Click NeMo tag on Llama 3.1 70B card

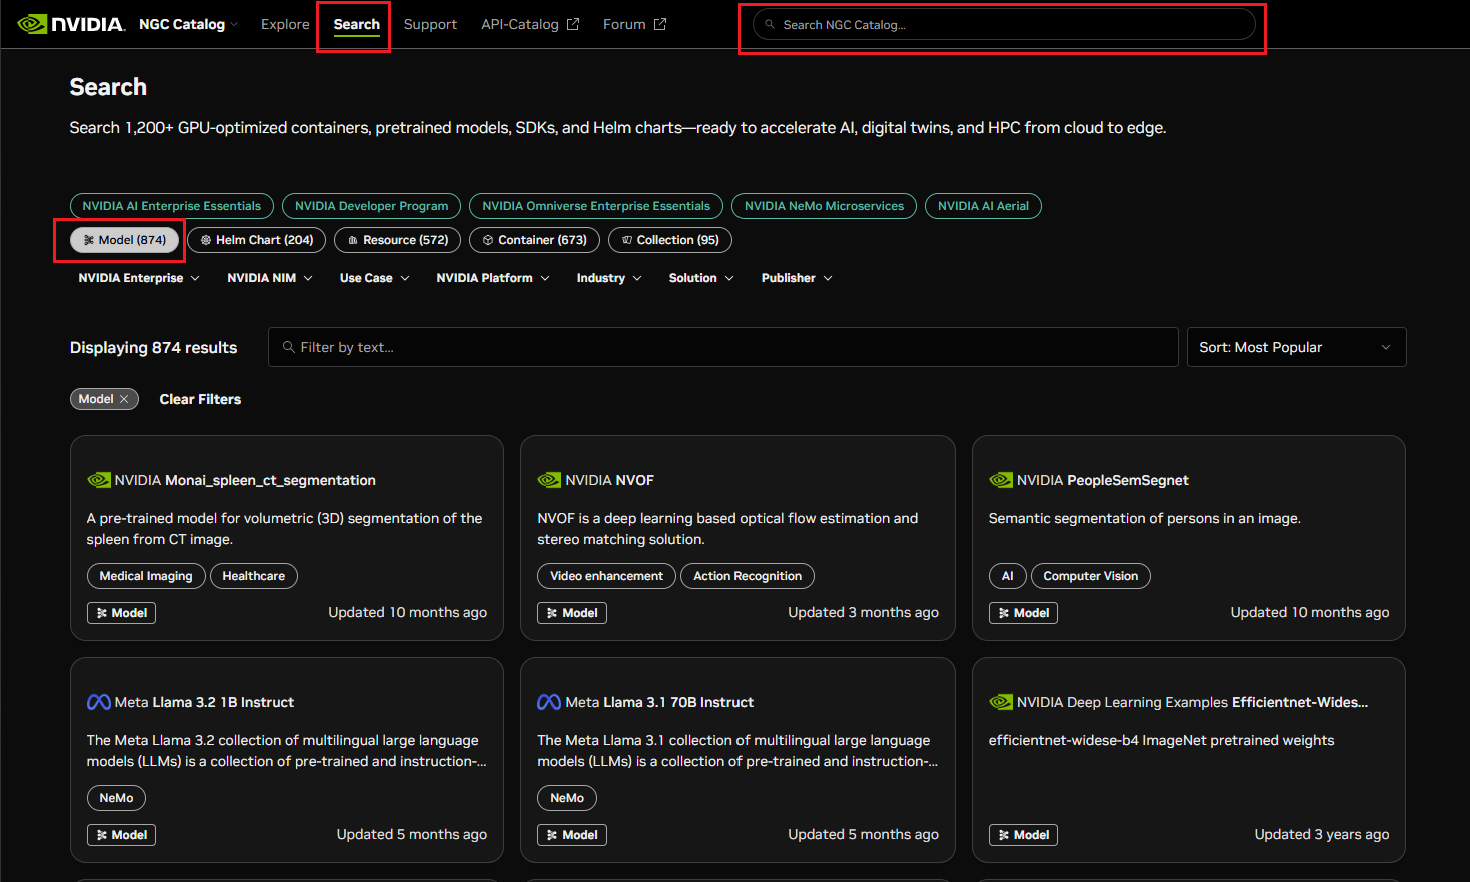[567, 798]
